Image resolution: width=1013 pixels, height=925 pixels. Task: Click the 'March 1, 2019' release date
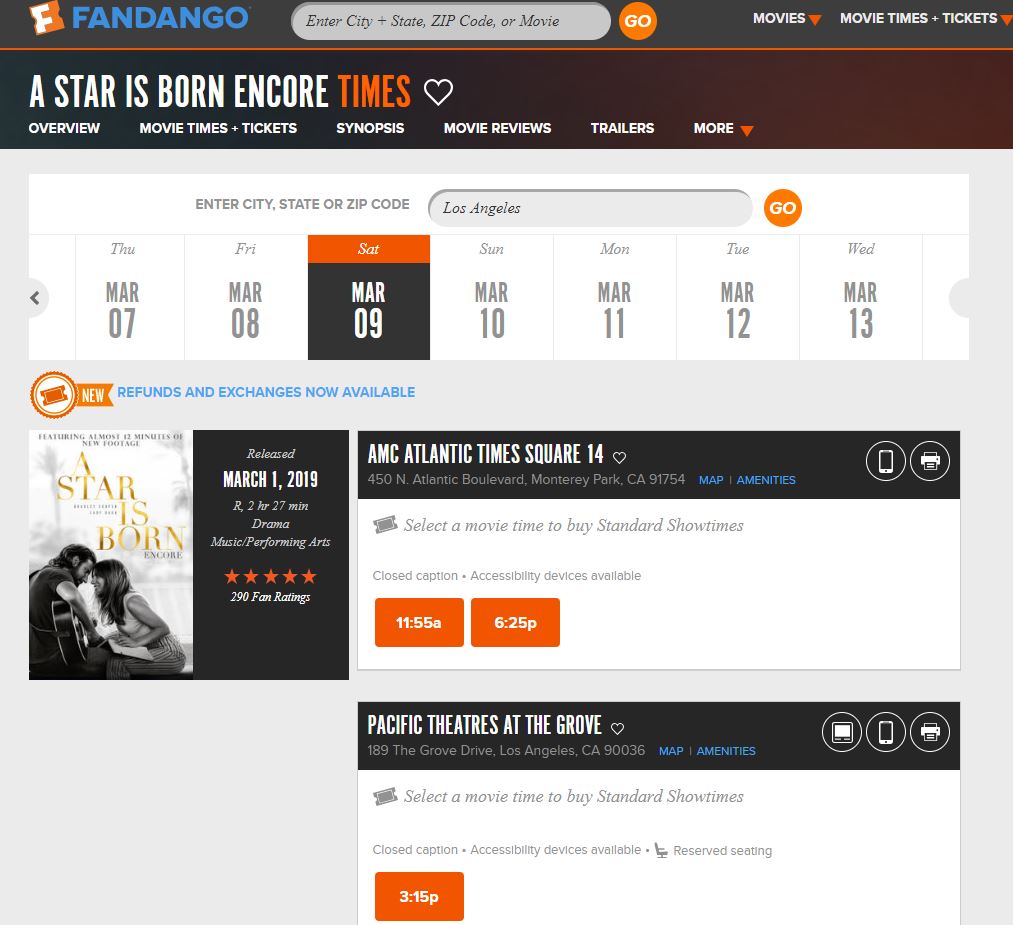tap(271, 479)
